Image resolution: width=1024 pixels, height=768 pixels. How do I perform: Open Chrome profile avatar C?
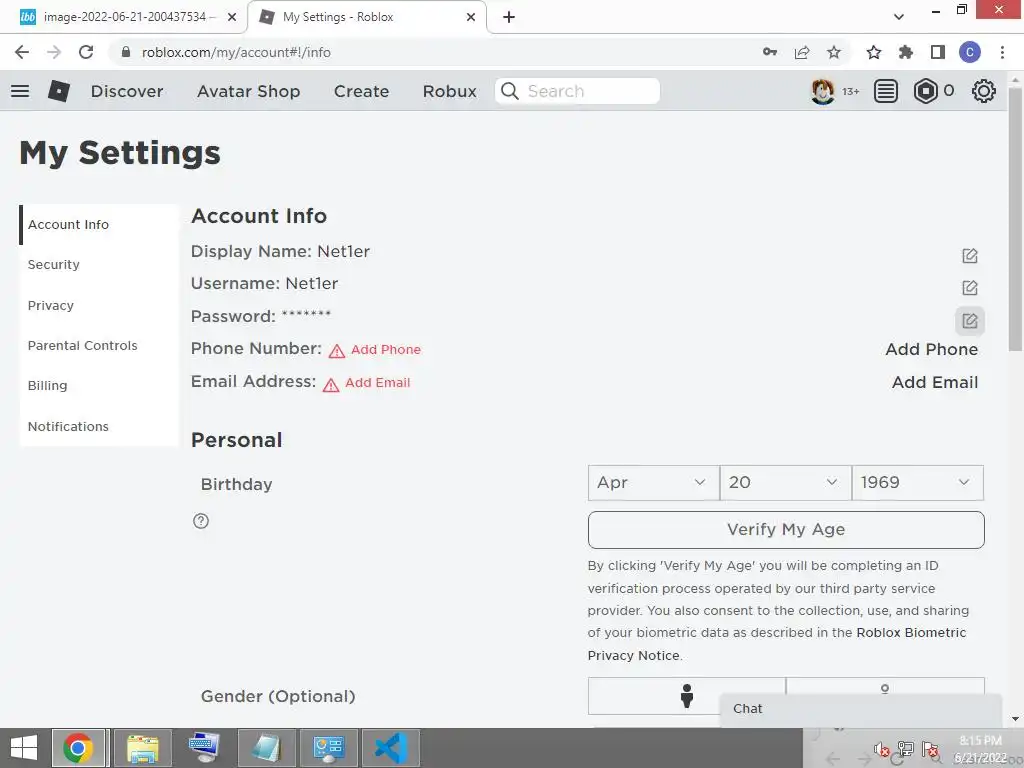pyautogui.click(x=970, y=52)
